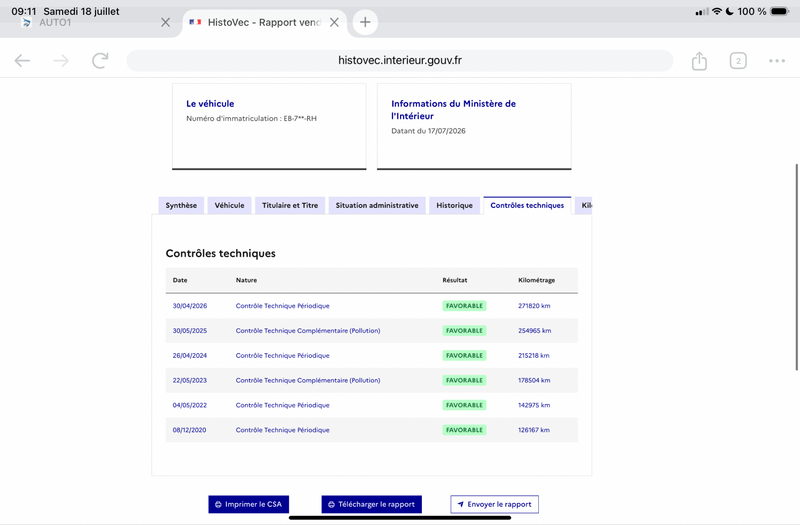This screenshot has height=525, width=800.
Task: Open the tab overview showing 2 tabs
Action: (738, 61)
